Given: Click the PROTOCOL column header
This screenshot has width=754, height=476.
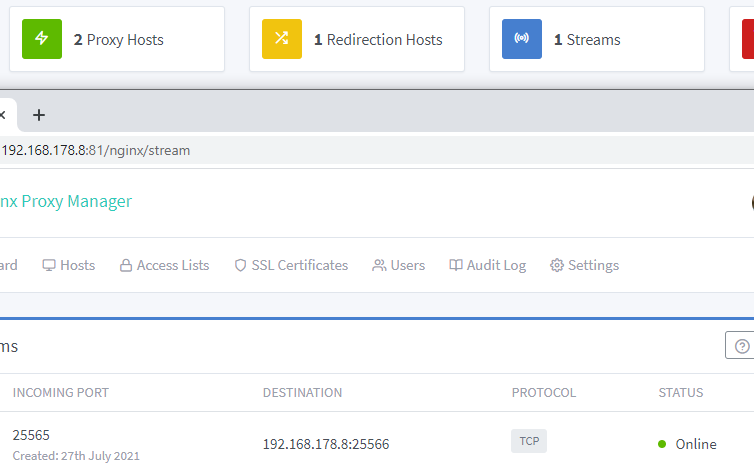Looking at the screenshot, I should (x=544, y=393).
